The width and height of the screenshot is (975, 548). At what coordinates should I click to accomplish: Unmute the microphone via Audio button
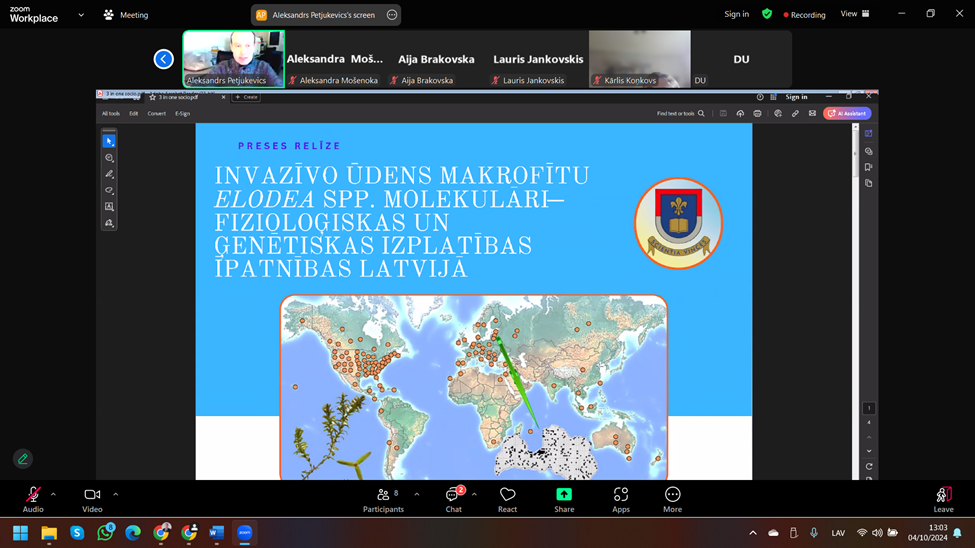(33, 499)
